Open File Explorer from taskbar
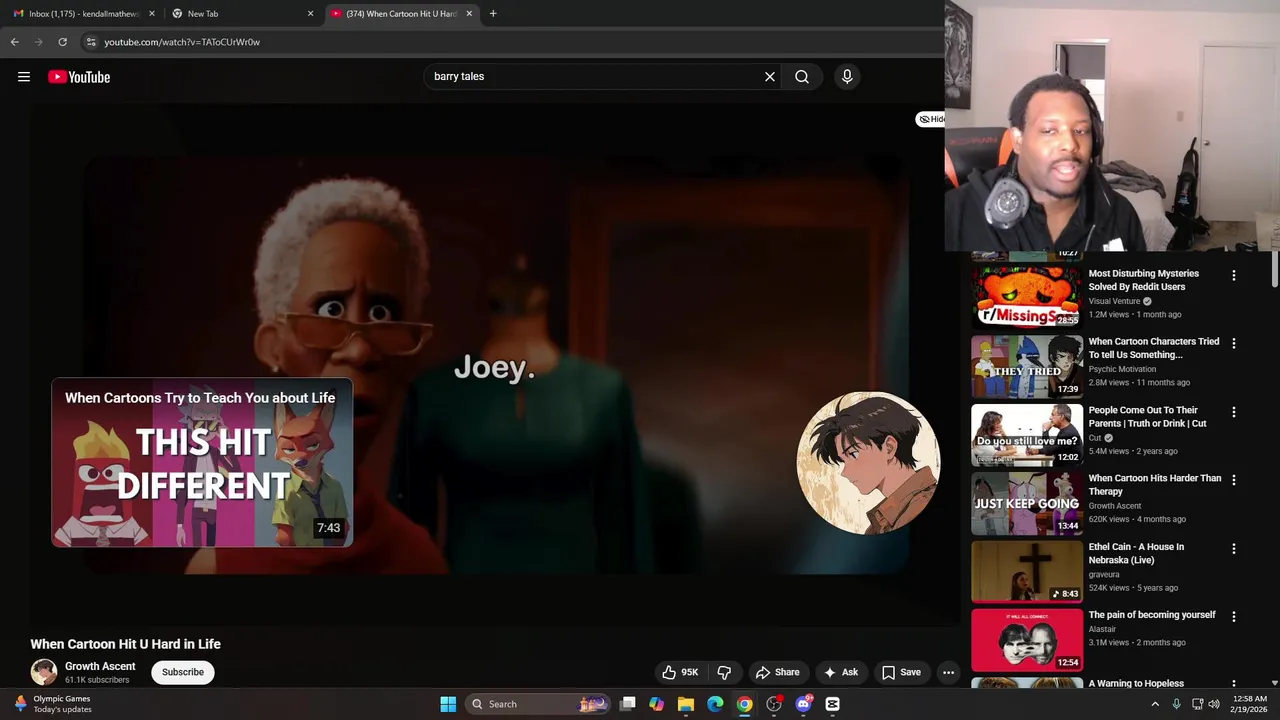Image resolution: width=1280 pixels, height=720 pixels. pos(686,704)
